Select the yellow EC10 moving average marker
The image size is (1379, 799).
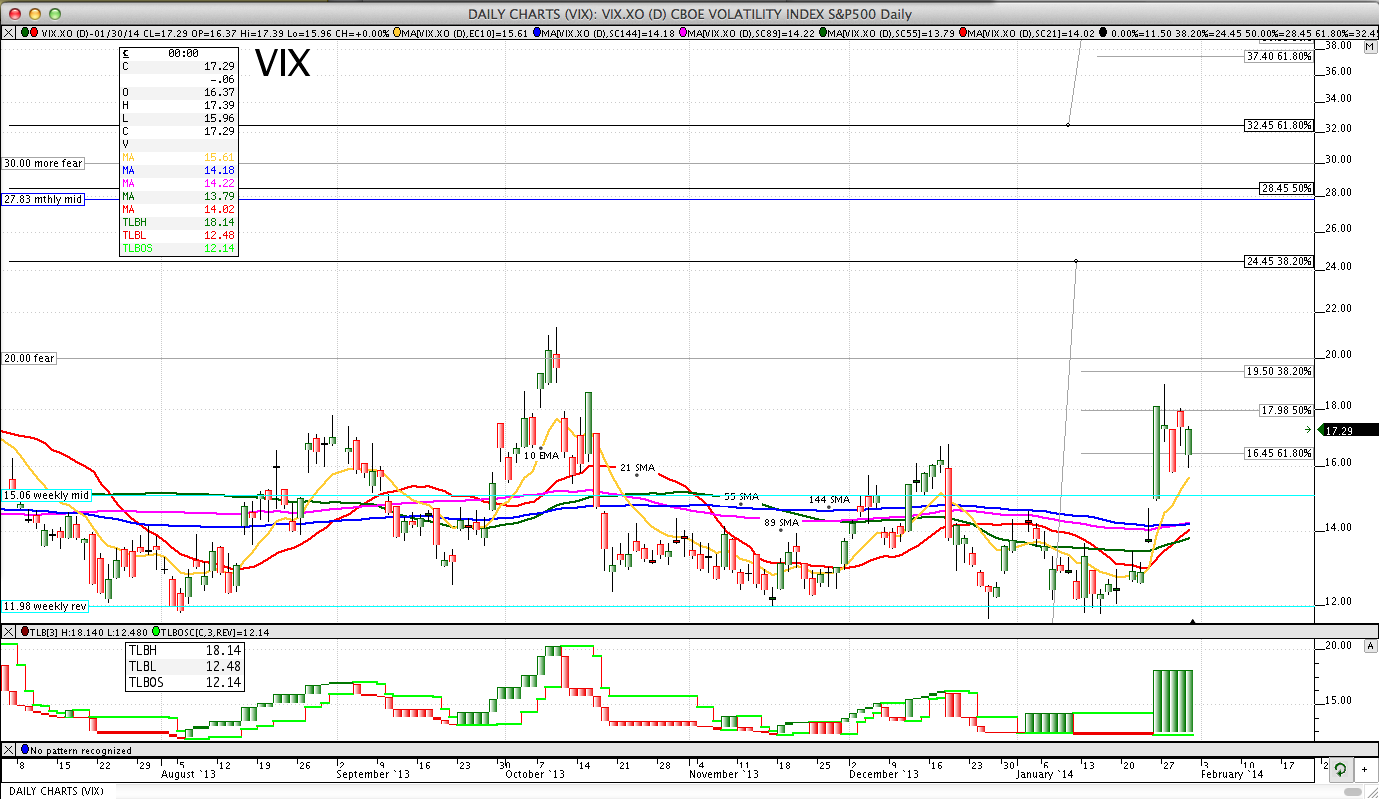pos(398,32)
